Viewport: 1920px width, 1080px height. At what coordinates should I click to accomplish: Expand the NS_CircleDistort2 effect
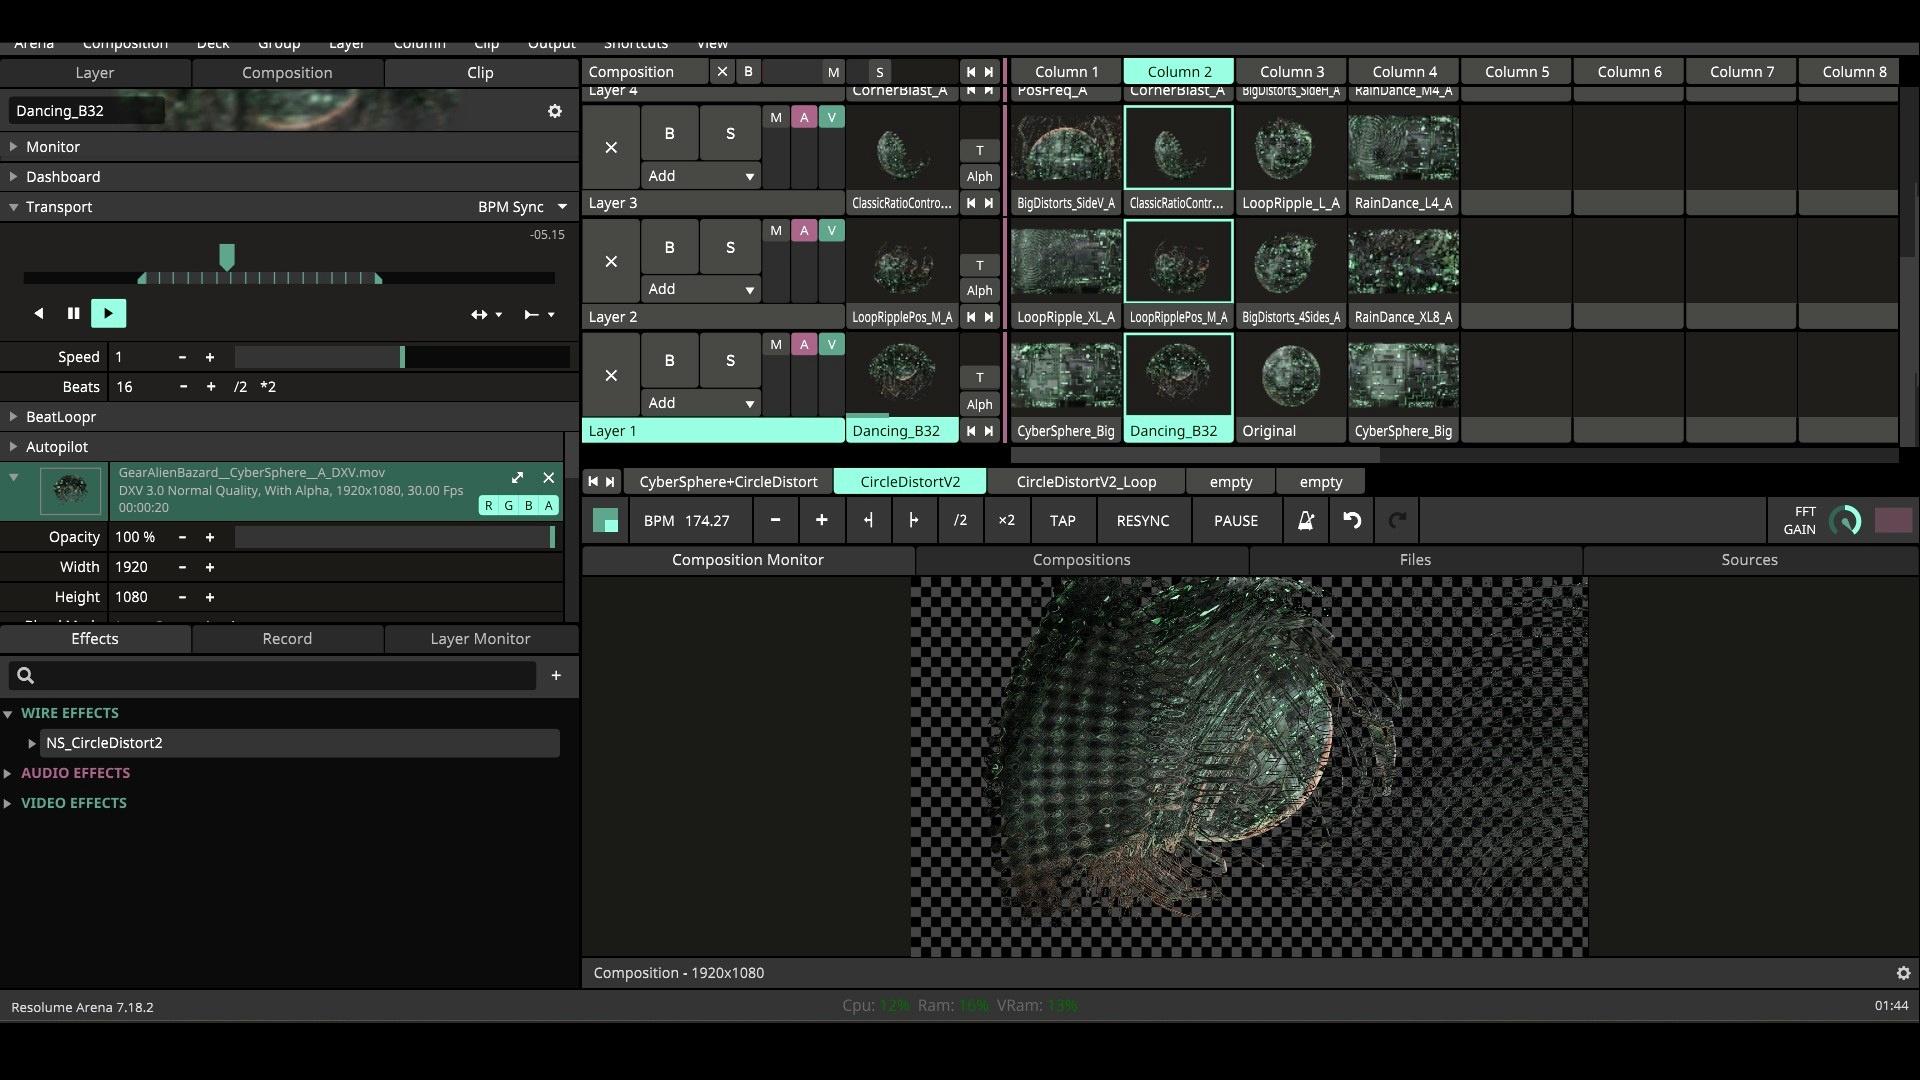(x=32, y=743)
